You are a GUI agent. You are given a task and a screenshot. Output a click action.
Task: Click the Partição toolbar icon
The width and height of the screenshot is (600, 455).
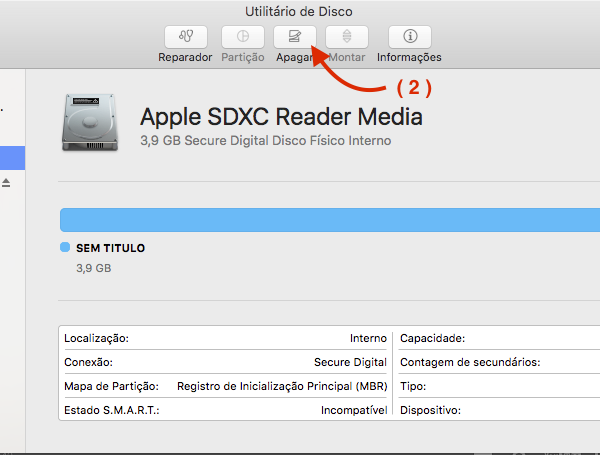pos(243,37)
